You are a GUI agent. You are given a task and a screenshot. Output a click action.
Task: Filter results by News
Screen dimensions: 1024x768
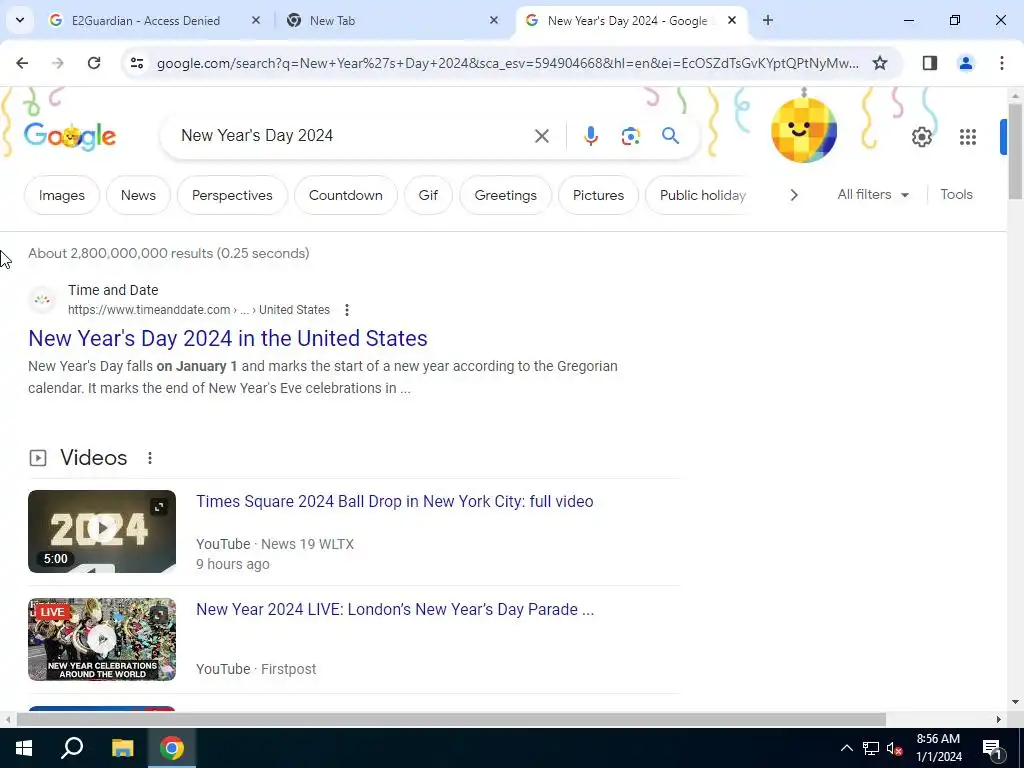click(x=138, y=195)
